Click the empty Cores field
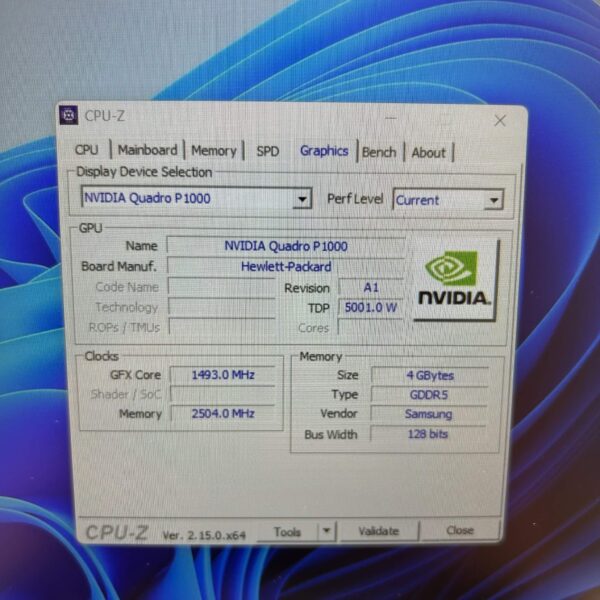This screenshot has width=600, height=600. click(371, 328)
